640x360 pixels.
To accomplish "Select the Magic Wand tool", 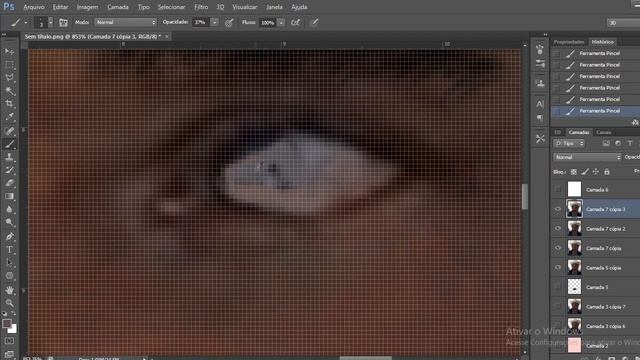I will coord(9,91).
